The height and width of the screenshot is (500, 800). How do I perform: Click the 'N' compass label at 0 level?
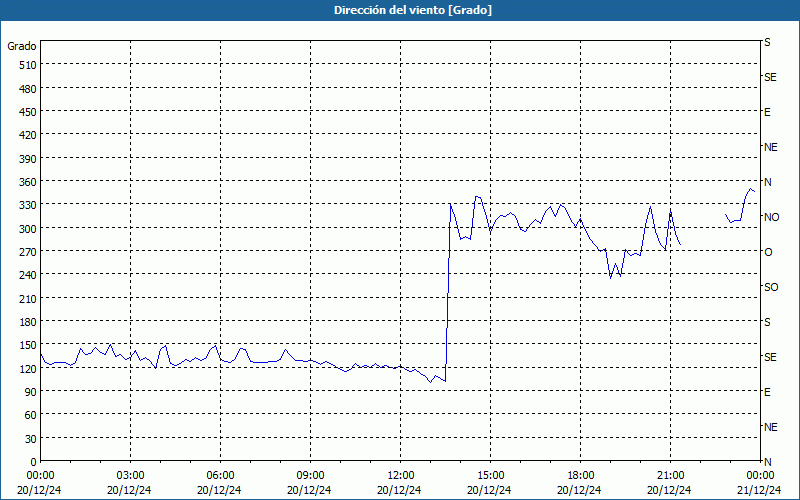pyautogui.click(x=767, y=462)
